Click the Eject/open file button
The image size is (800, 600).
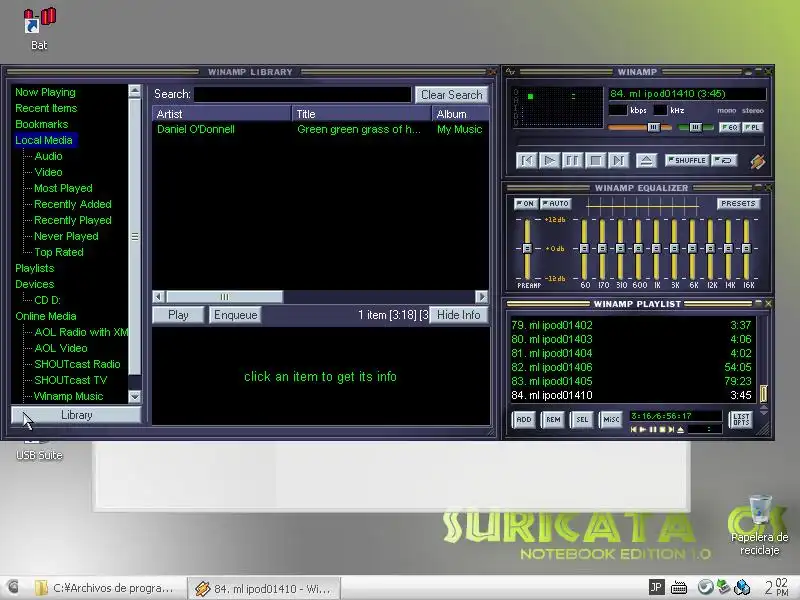click(x=646, y=161)
